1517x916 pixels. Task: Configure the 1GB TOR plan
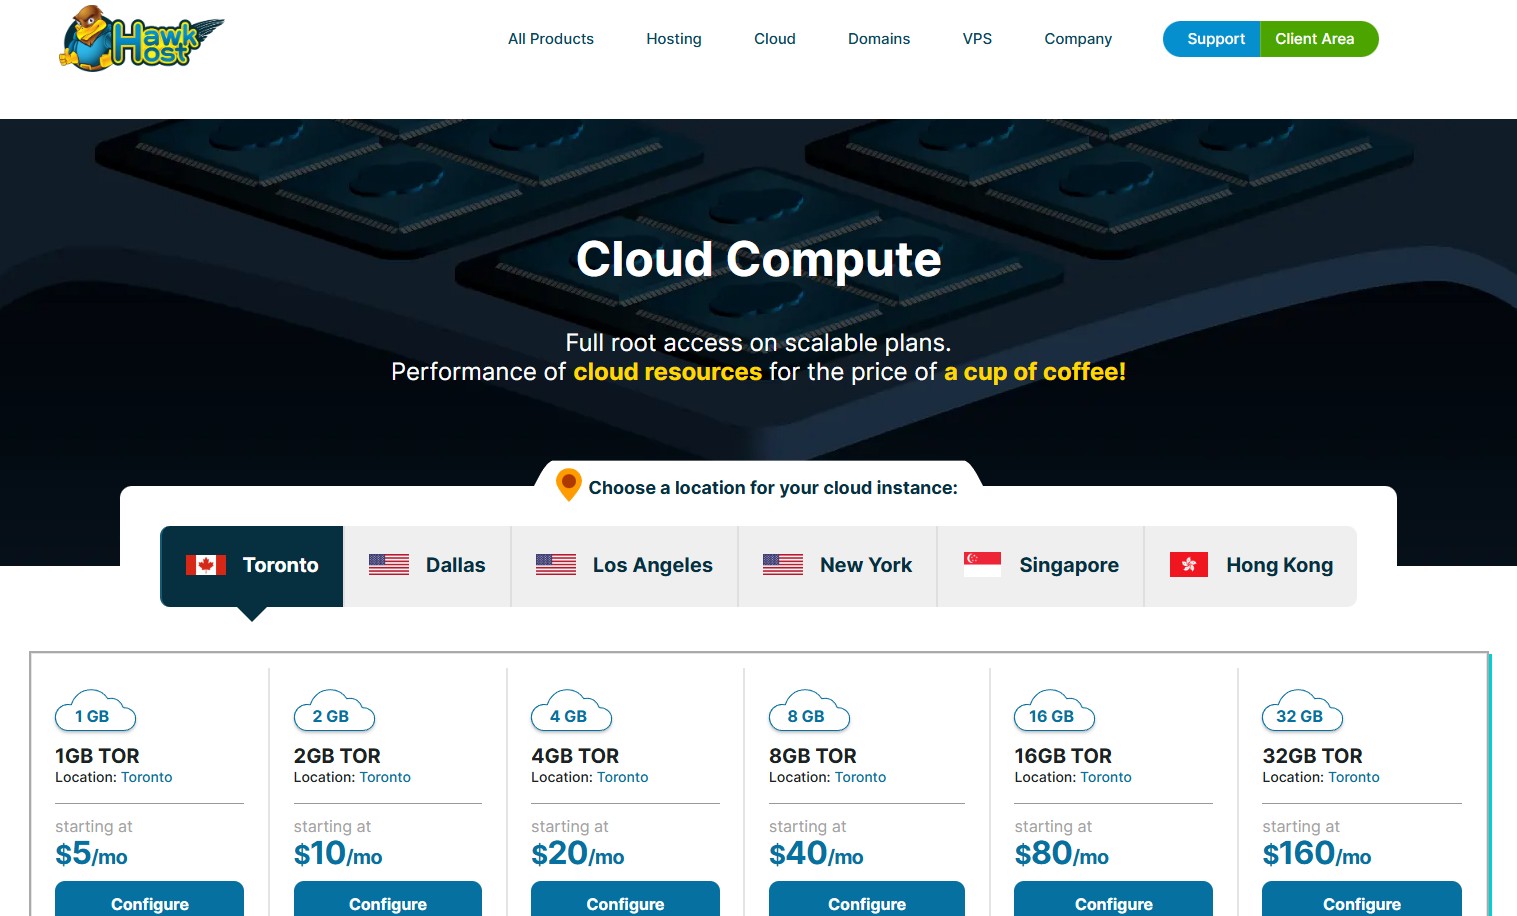(x=150, y=900)
